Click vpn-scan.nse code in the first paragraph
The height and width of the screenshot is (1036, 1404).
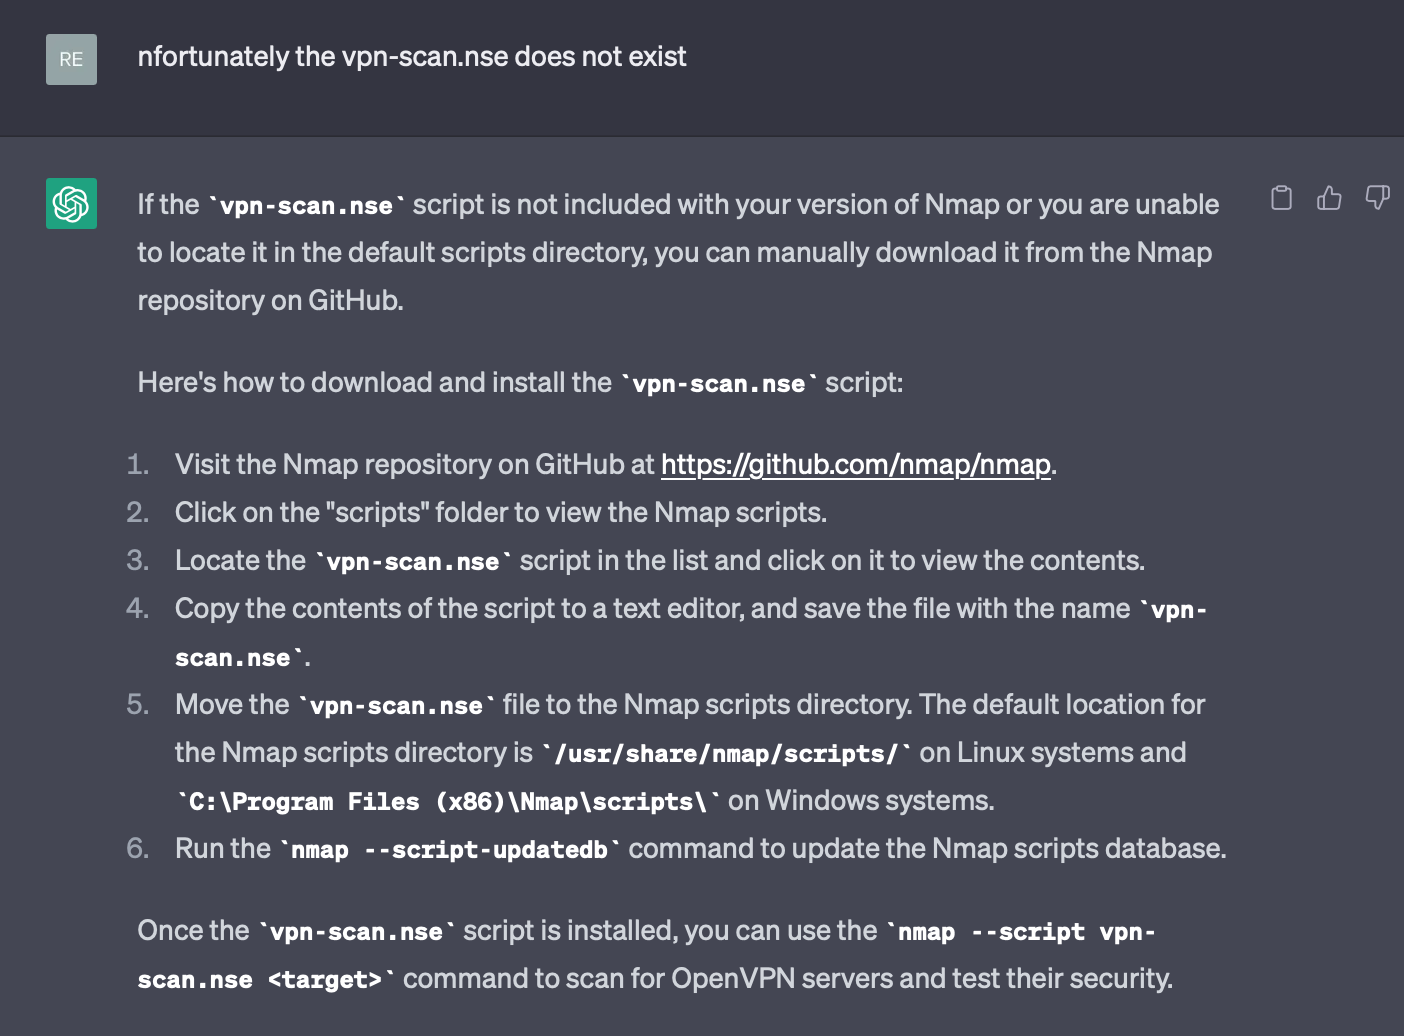point(306,205)
